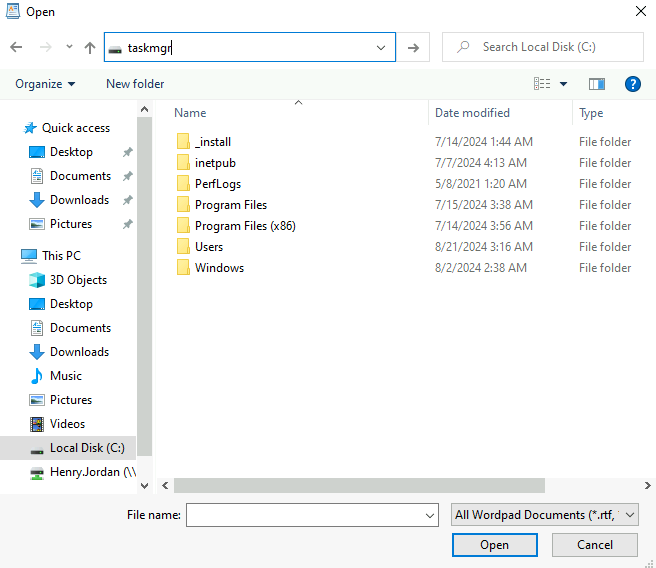Open the Downloads icon under This PC
Viewport: 656px width, 568px height.
[x=37, y=352]
